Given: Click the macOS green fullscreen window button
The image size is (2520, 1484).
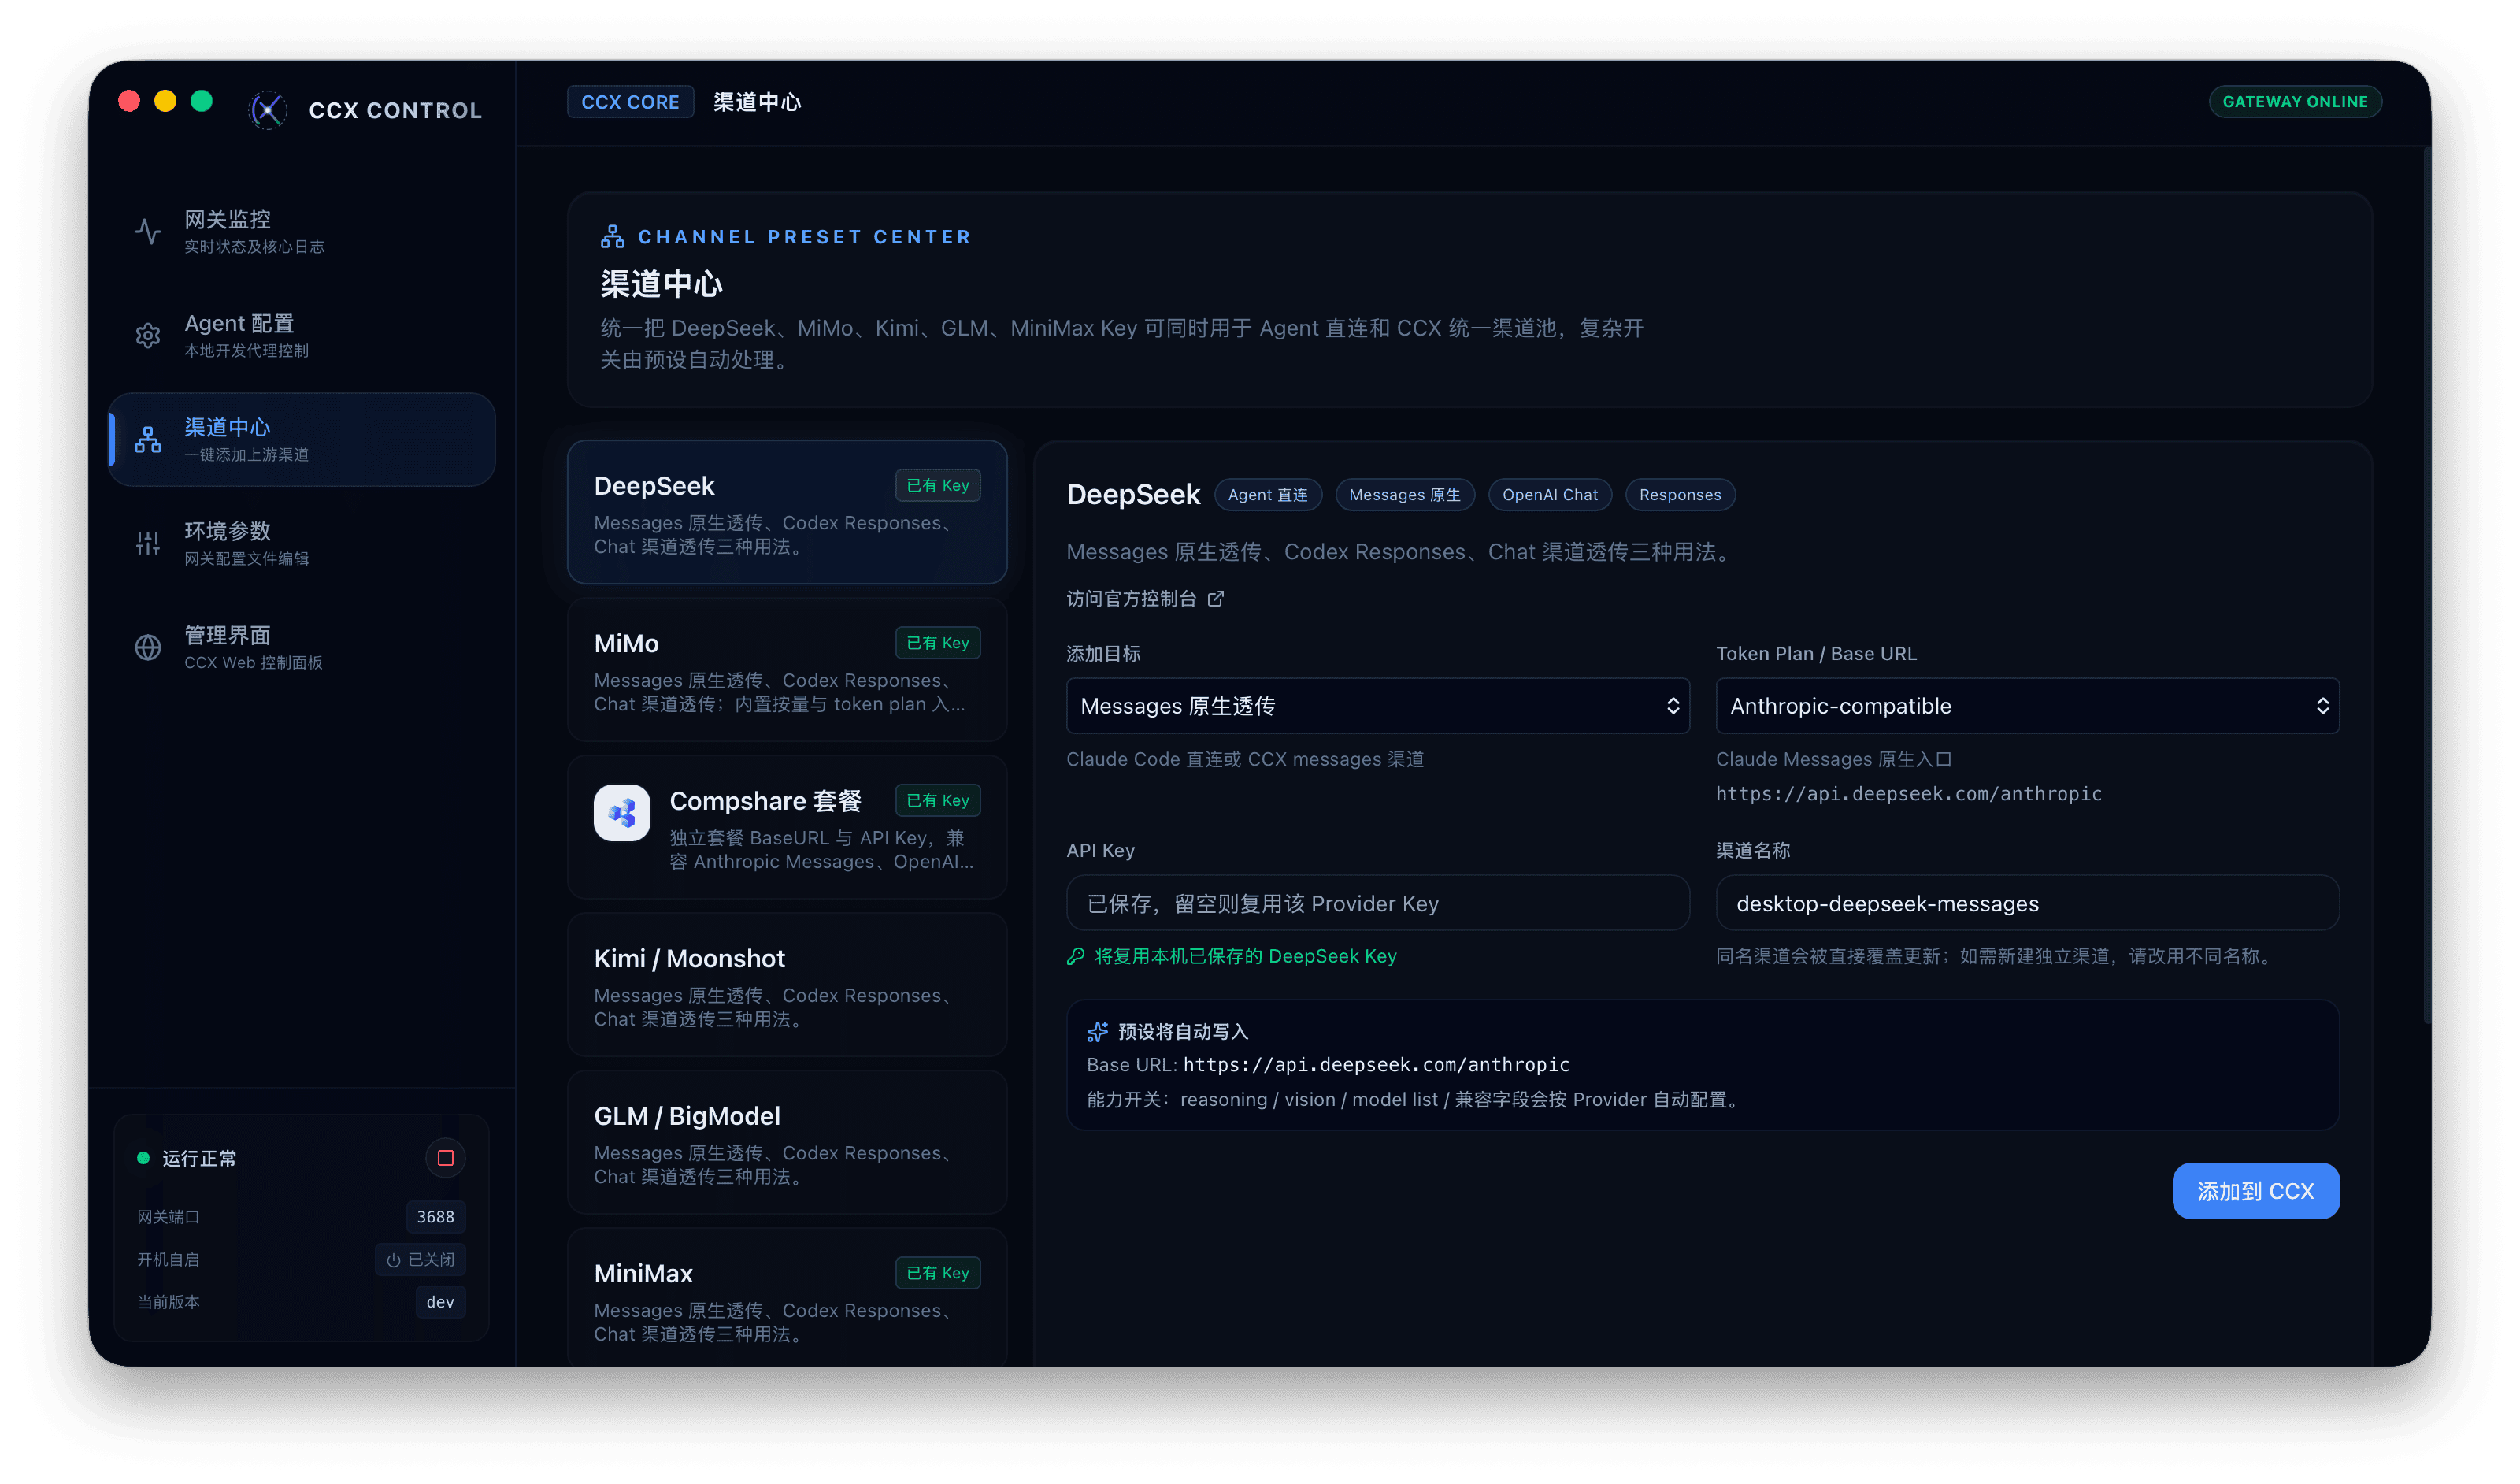Looking at the screenshot, I should coord(202,101).
